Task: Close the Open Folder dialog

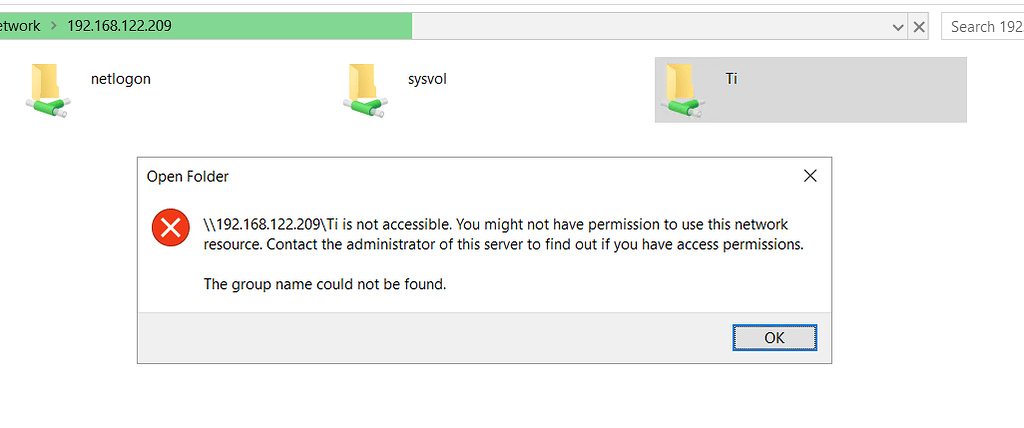Action: [x=810, y=176]
